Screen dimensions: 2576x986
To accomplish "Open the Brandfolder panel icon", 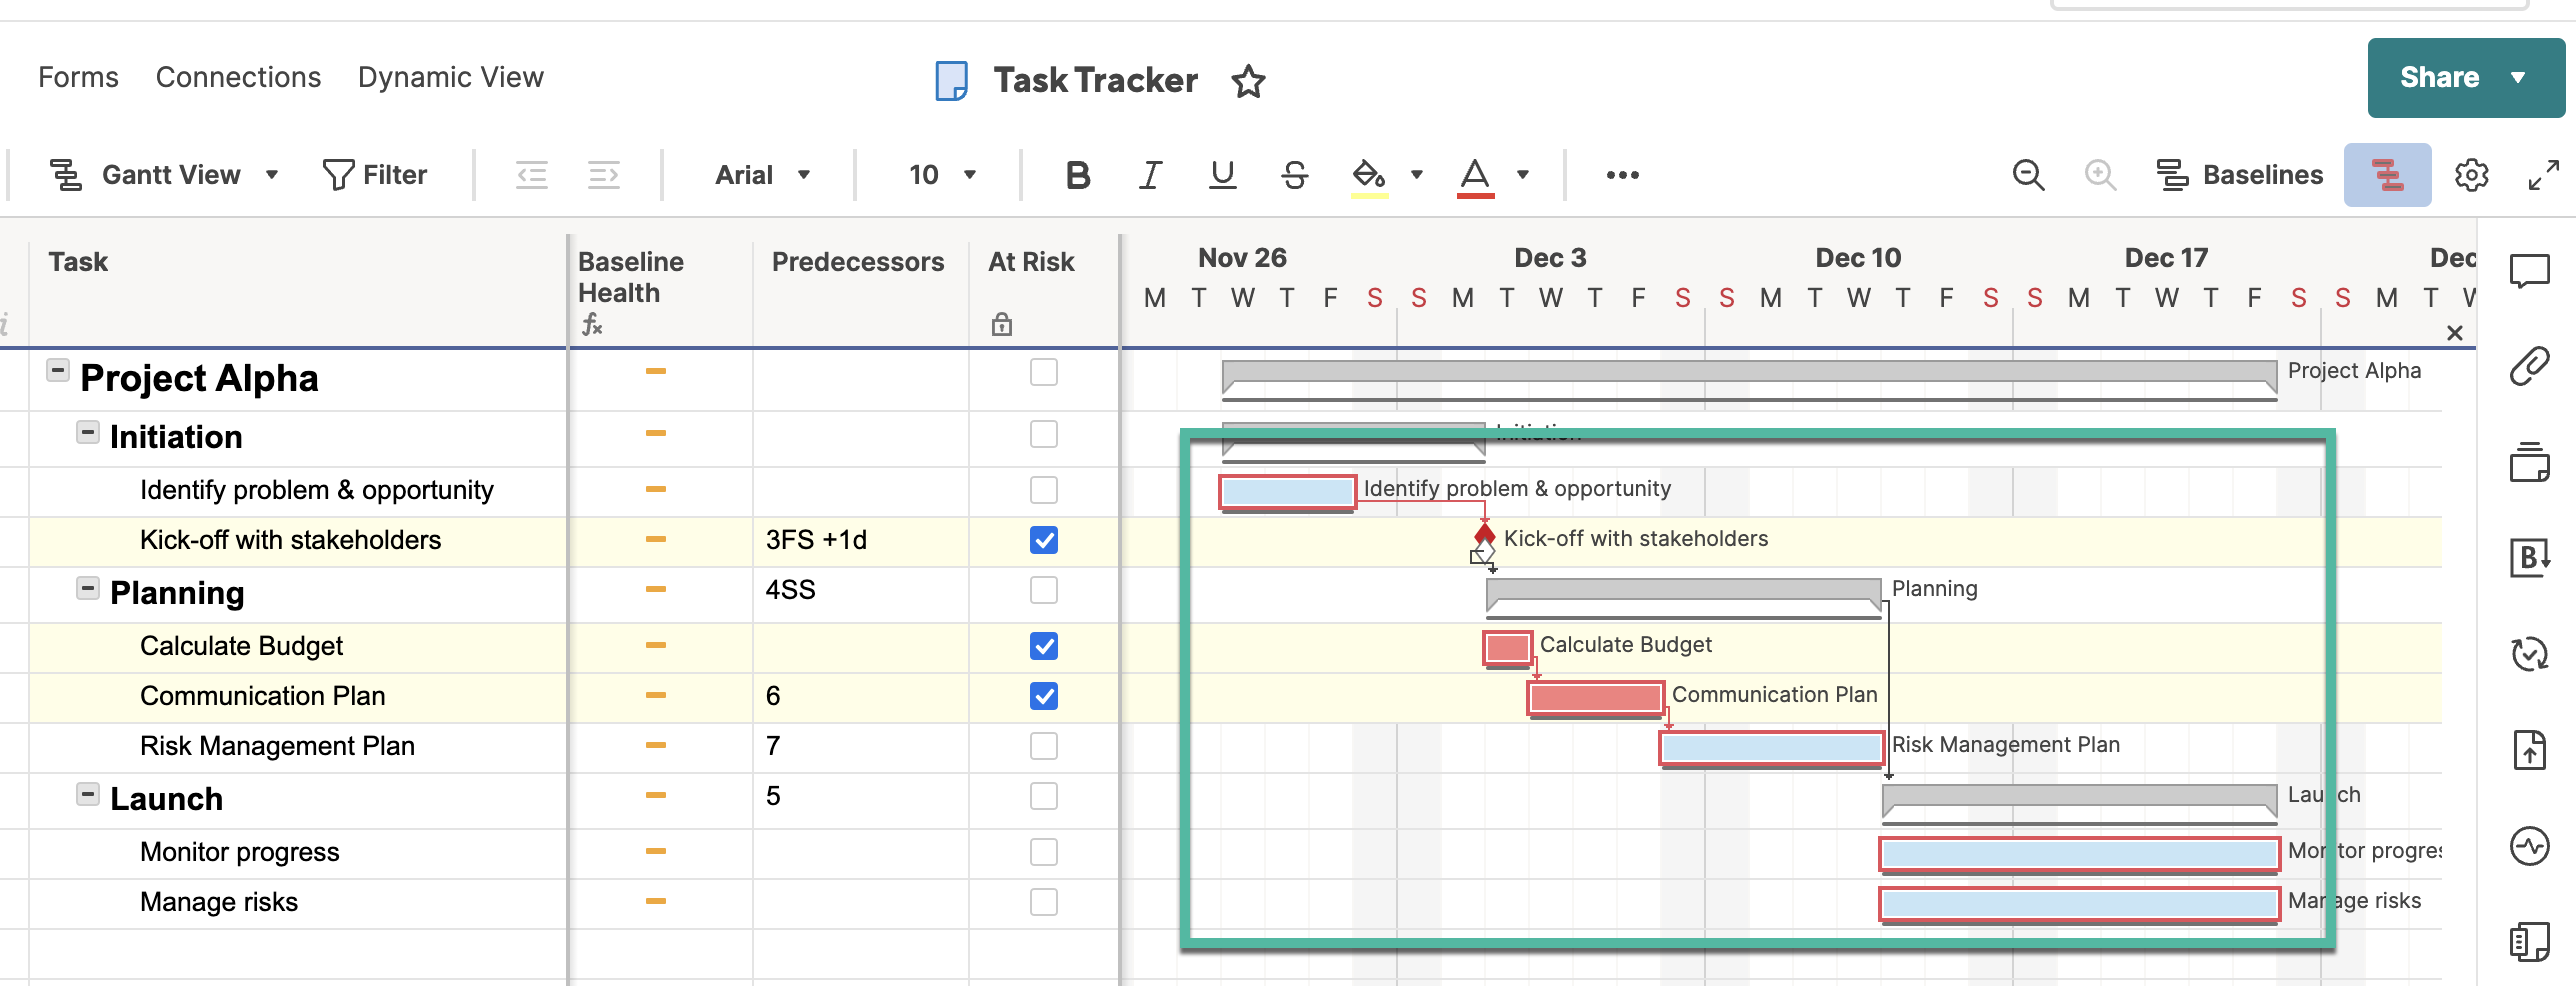I will [x=2529, y=557].
